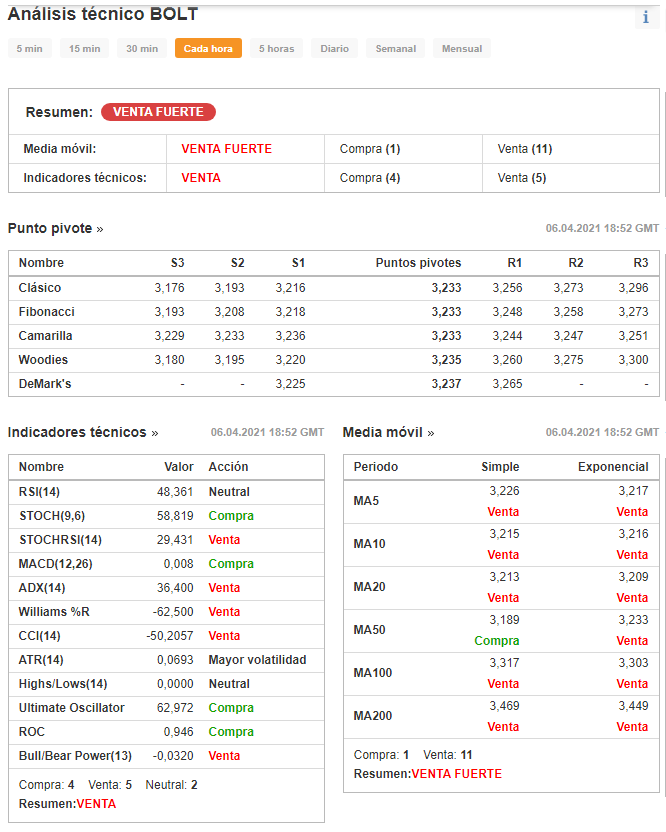Open the Diario timeframe tab
The width and height of the screenshot is (666, 832).
click(335, 49)
